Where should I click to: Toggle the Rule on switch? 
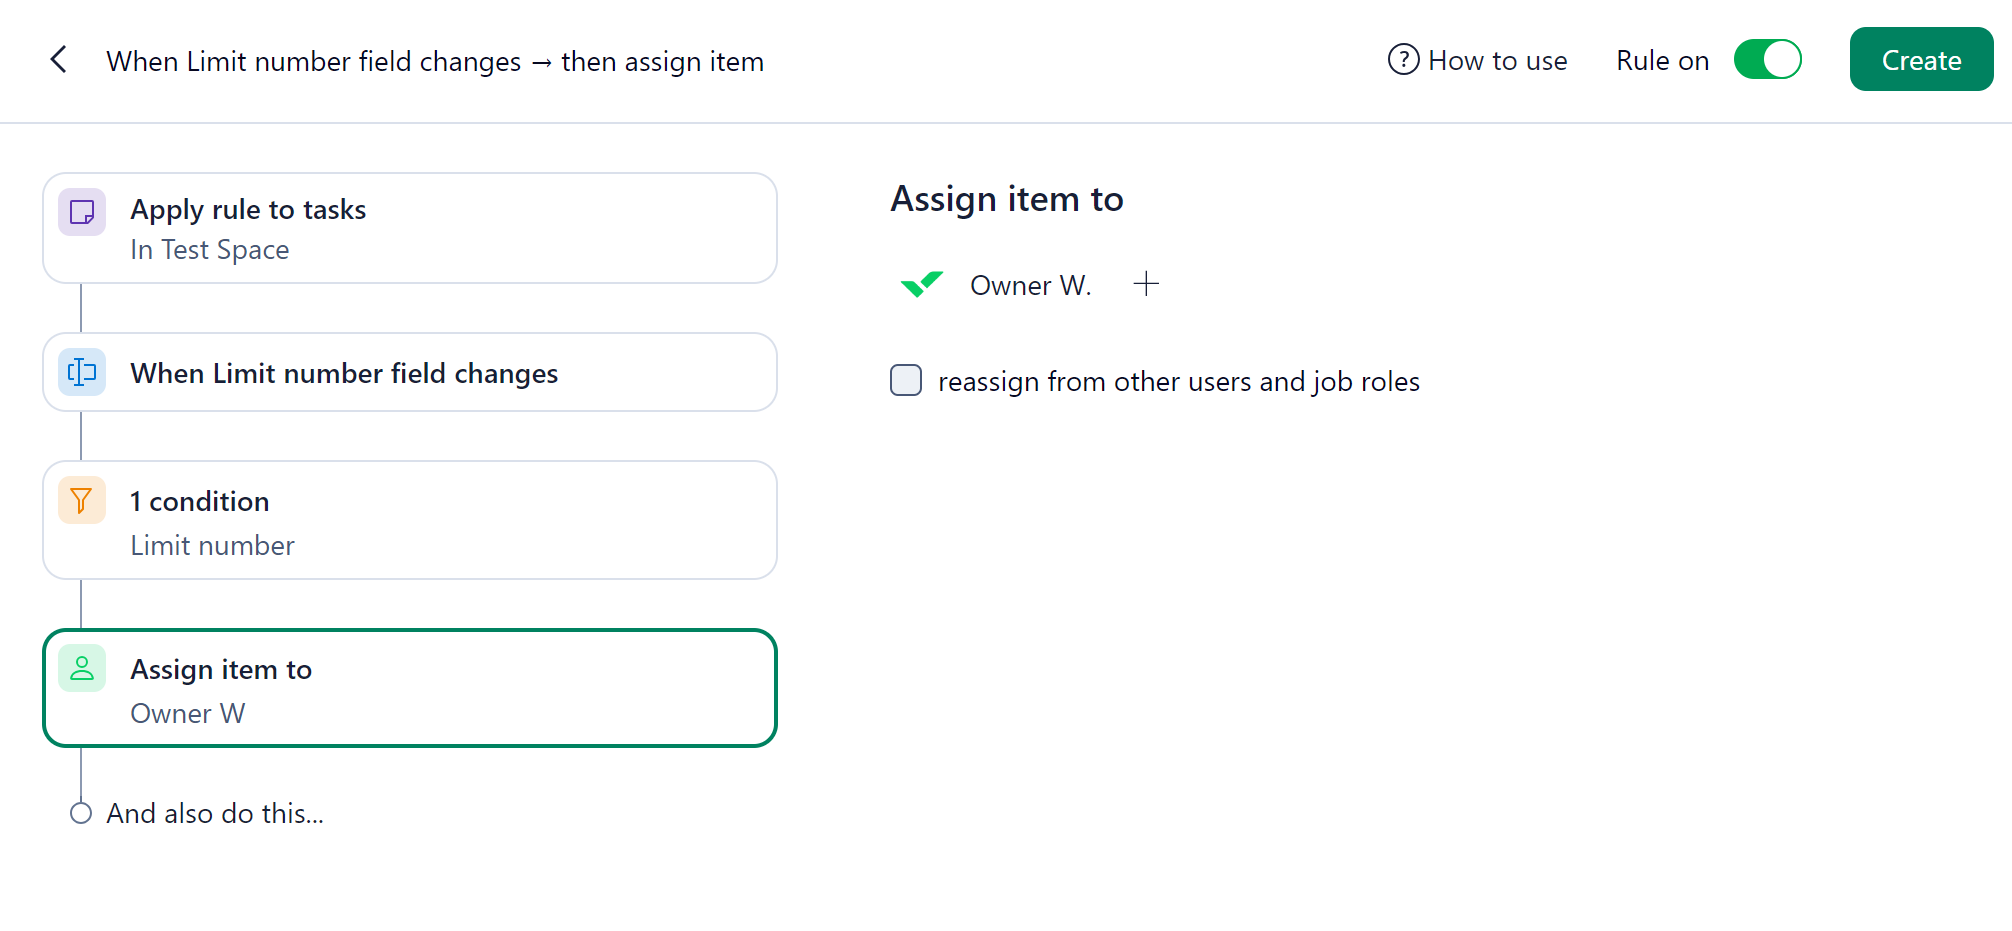tap(1767, 60)
